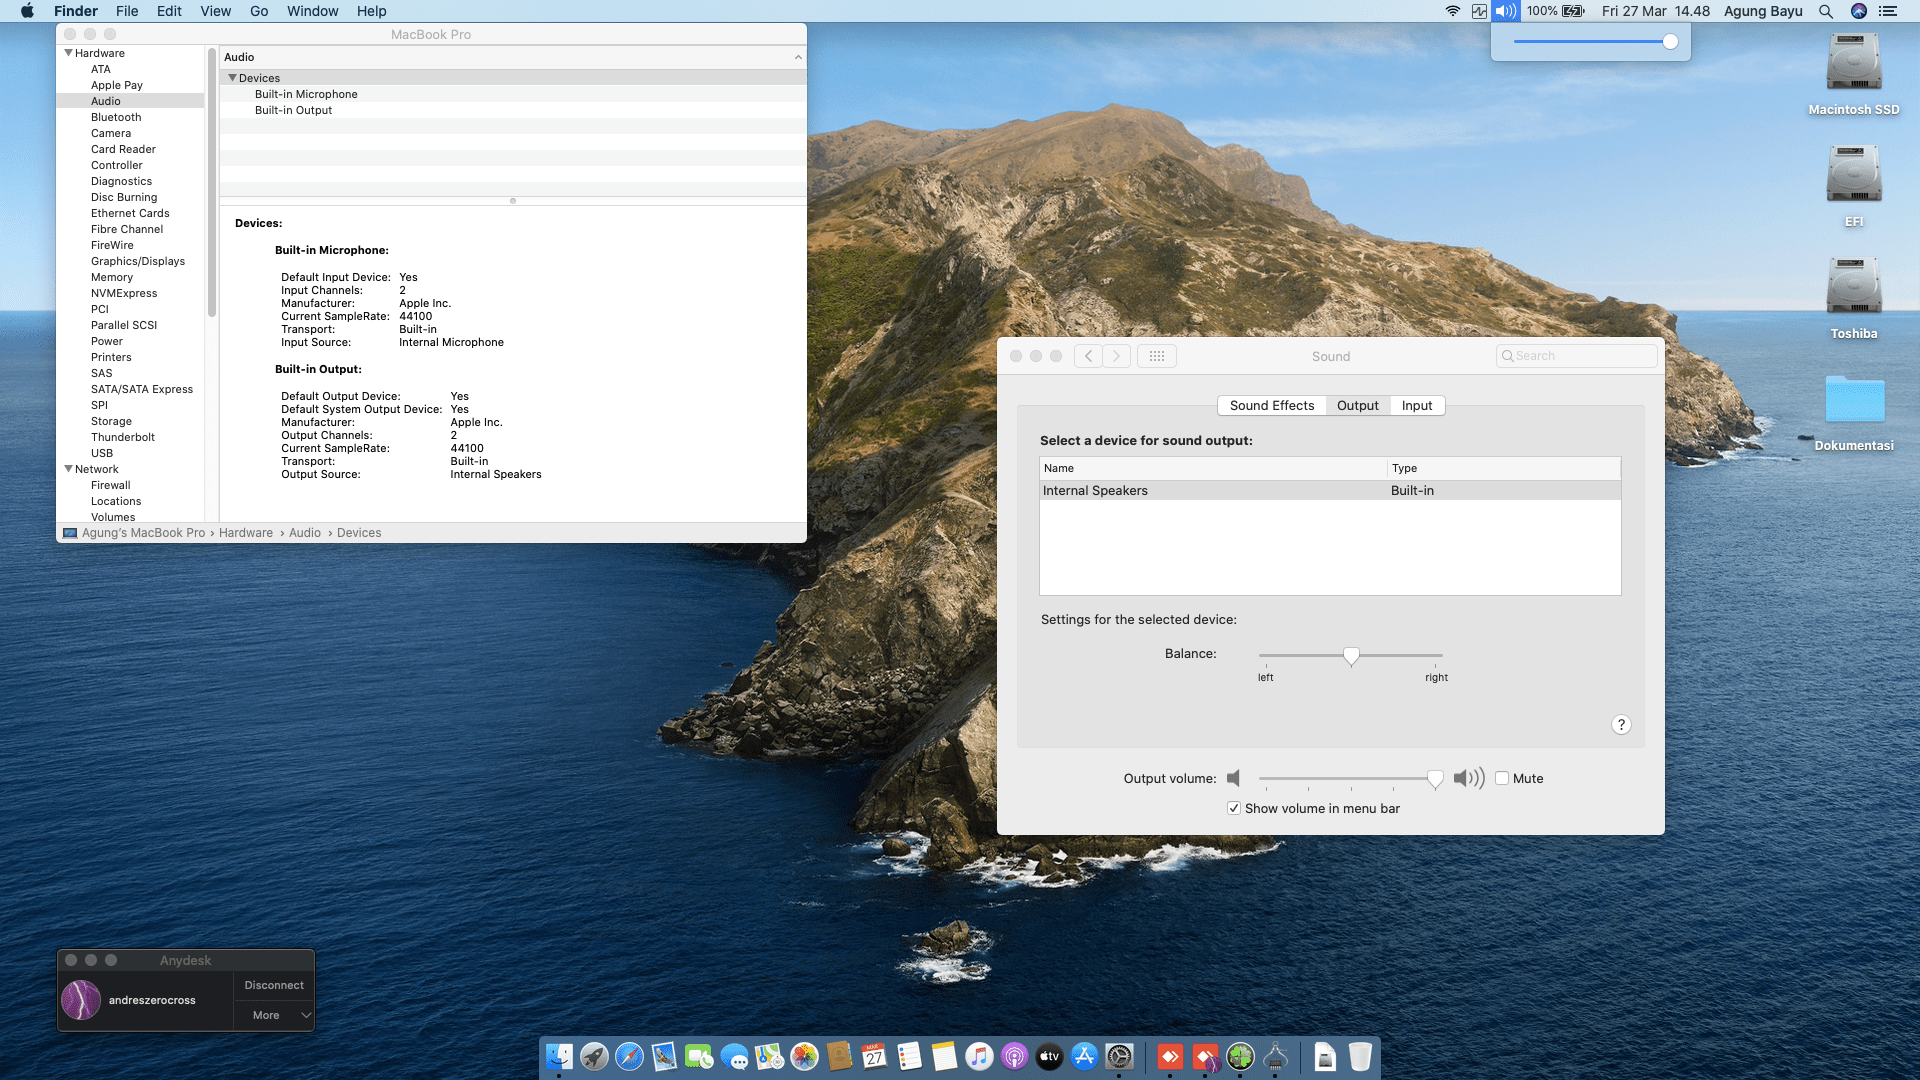
Task: Click Disconnect in Anydesk window
Action: pos(274,985)
